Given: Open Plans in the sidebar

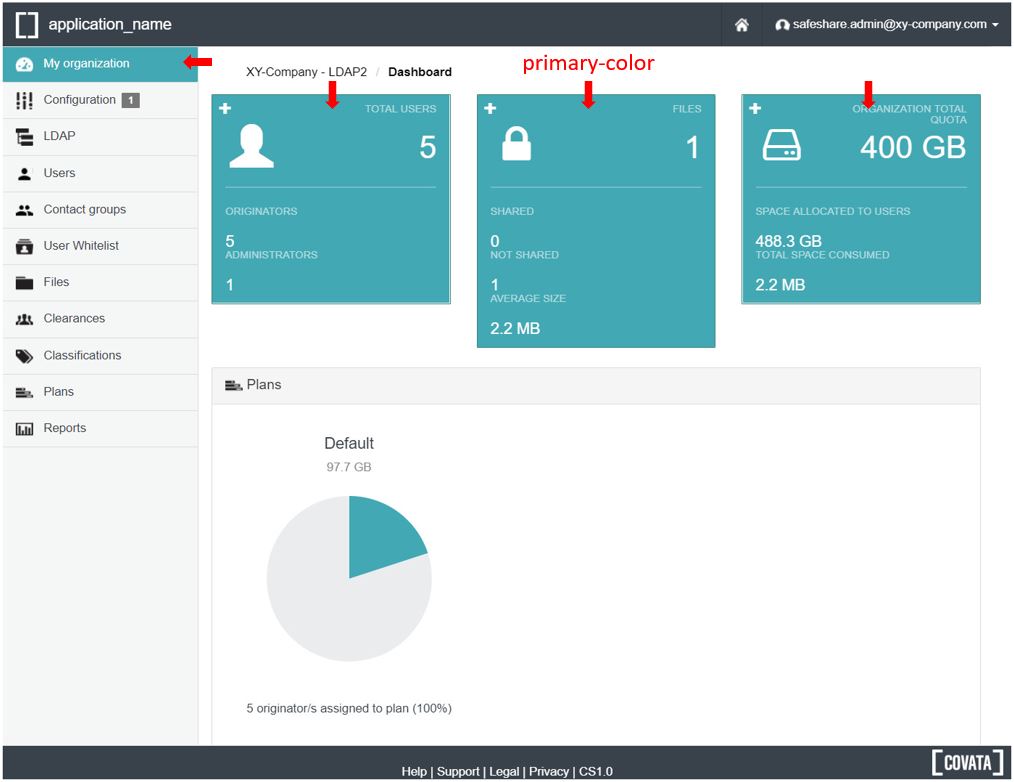Looking at the screenshot, I should pyautogui.click(x=100, y=391).
